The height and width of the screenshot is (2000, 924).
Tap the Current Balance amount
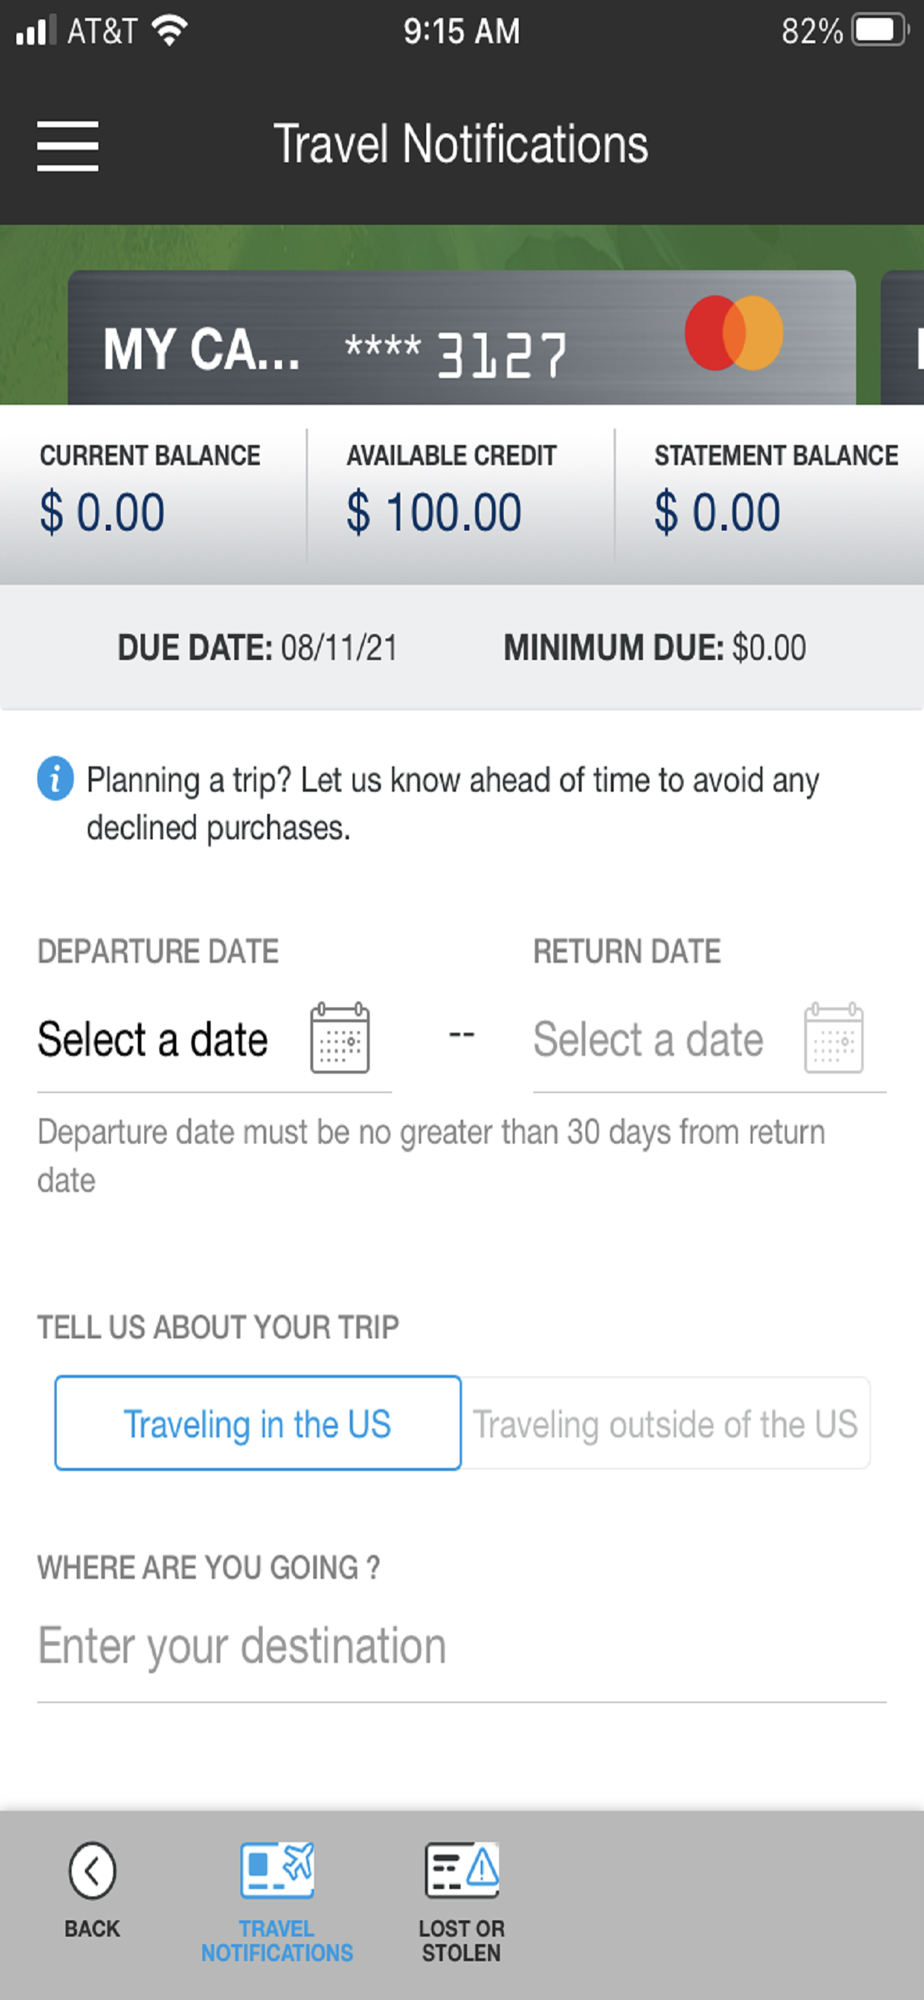102,513
